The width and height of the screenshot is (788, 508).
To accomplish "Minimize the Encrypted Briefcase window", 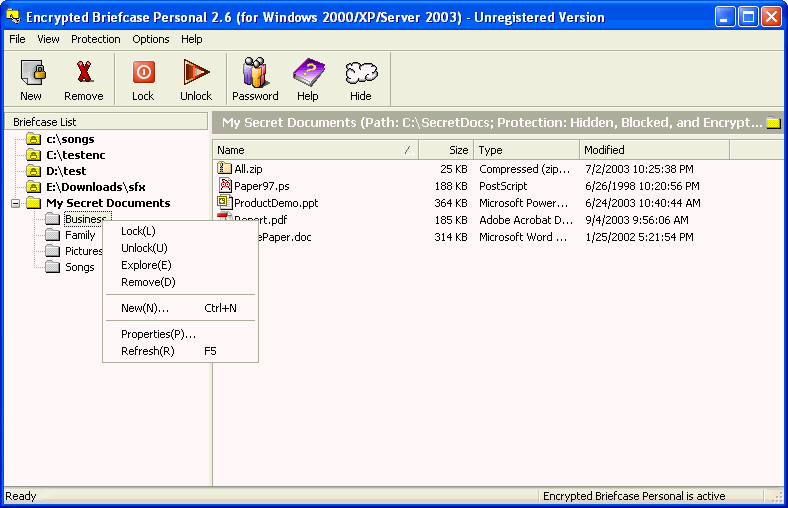I will pyautogui.click(x=724, y=17).
